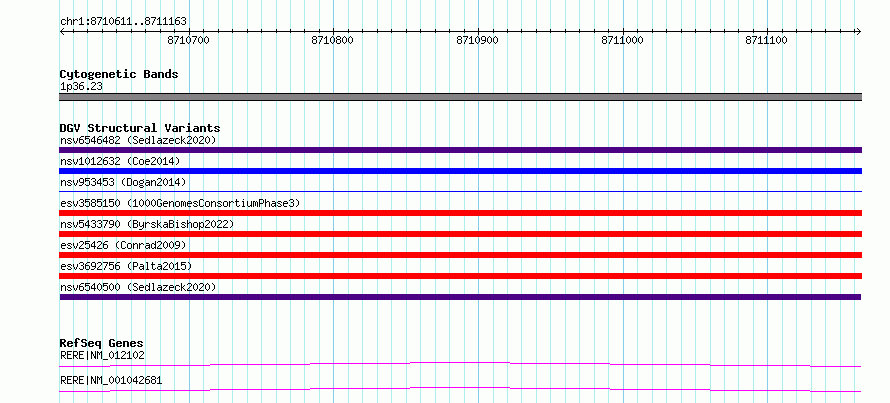Click the 1p36.23 band label
890x403 pixels.
pos(81,87)
